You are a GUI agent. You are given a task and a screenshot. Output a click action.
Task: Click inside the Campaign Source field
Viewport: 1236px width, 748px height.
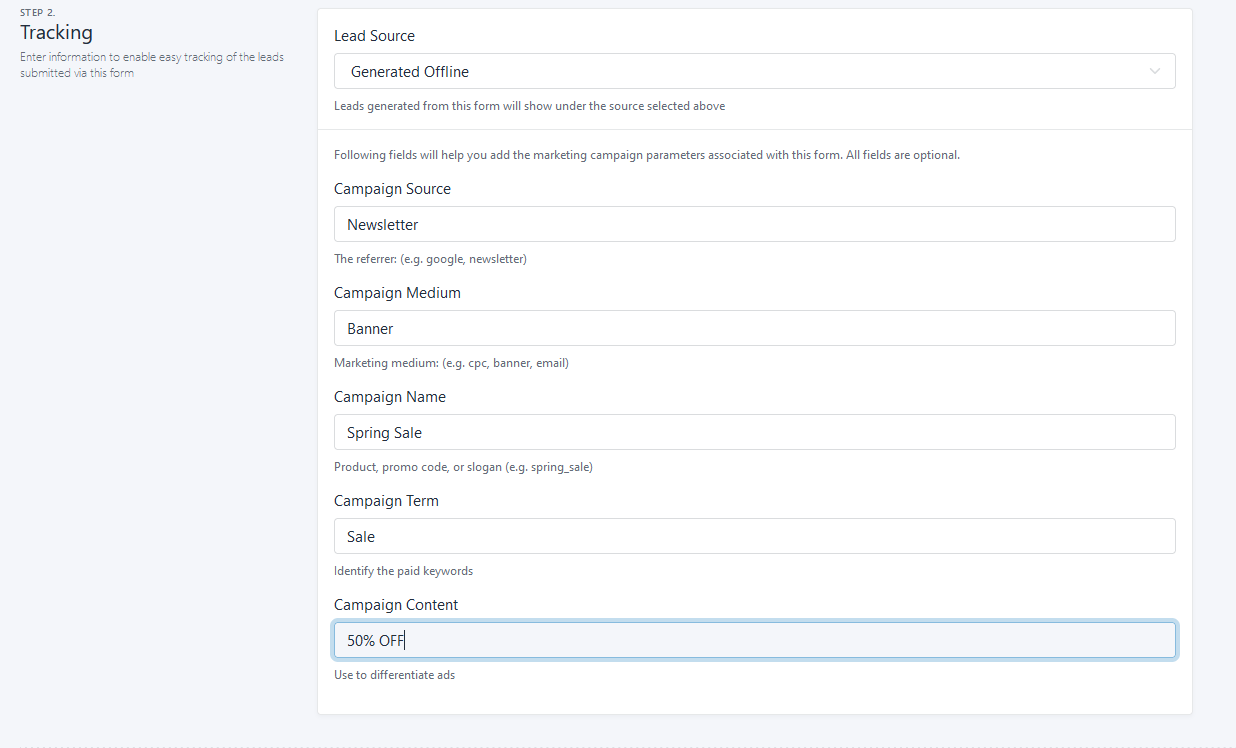(x=754, y=224)
